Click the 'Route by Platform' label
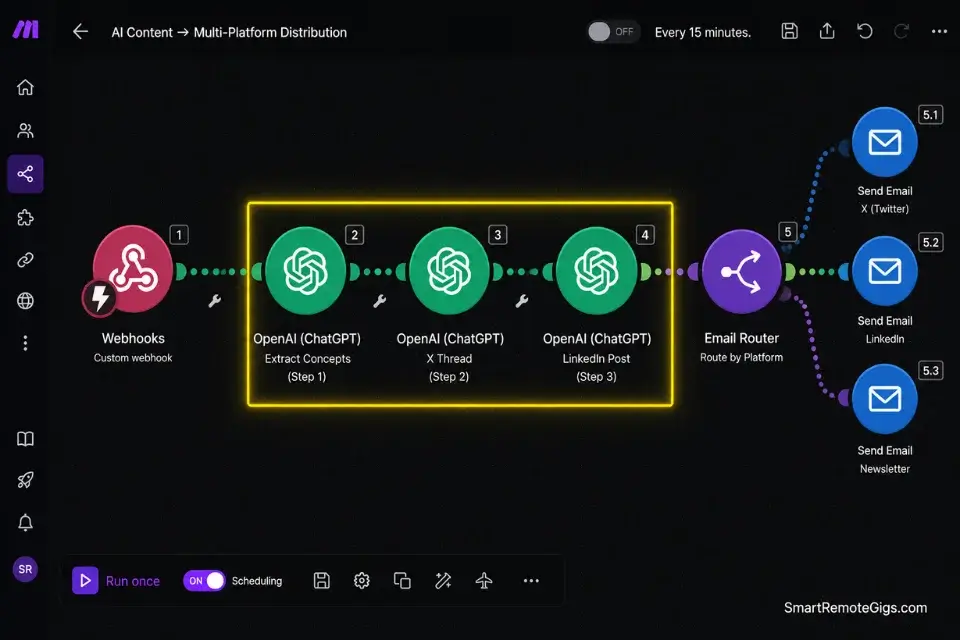Screen dimensions: 960x640 (x=741, y=358)
